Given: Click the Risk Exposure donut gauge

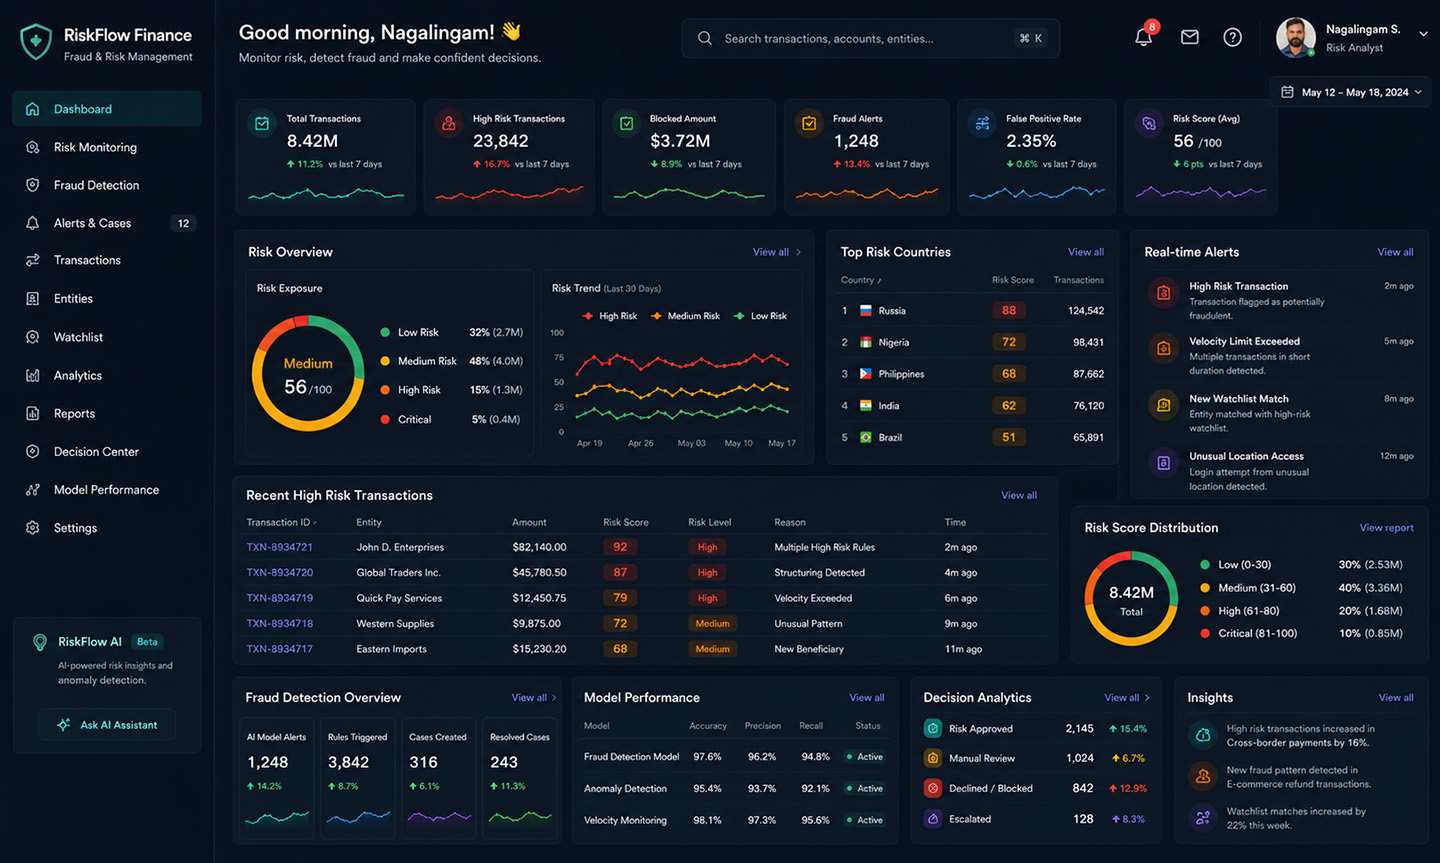Looking at the screenshot, I should pos(308,374).
